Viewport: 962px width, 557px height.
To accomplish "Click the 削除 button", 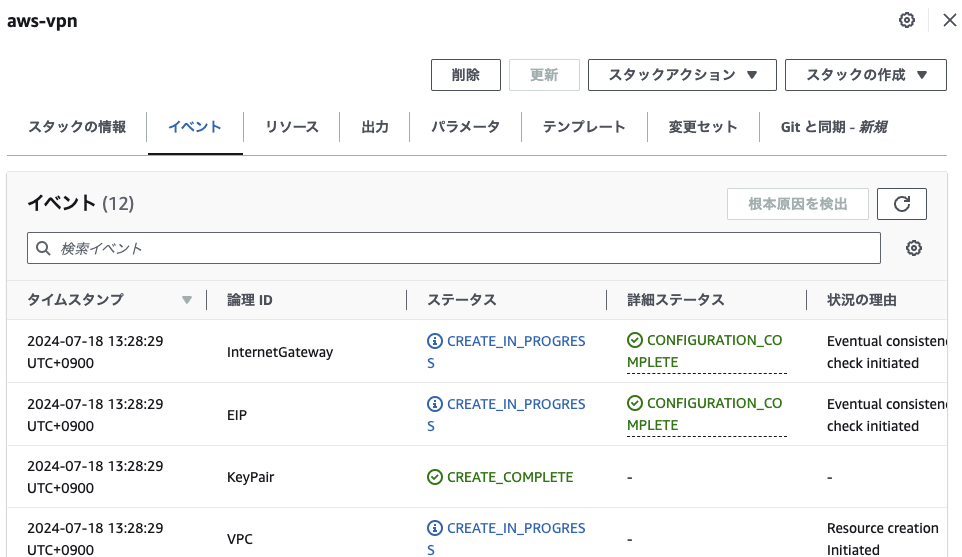I will [x=466, y=75].
